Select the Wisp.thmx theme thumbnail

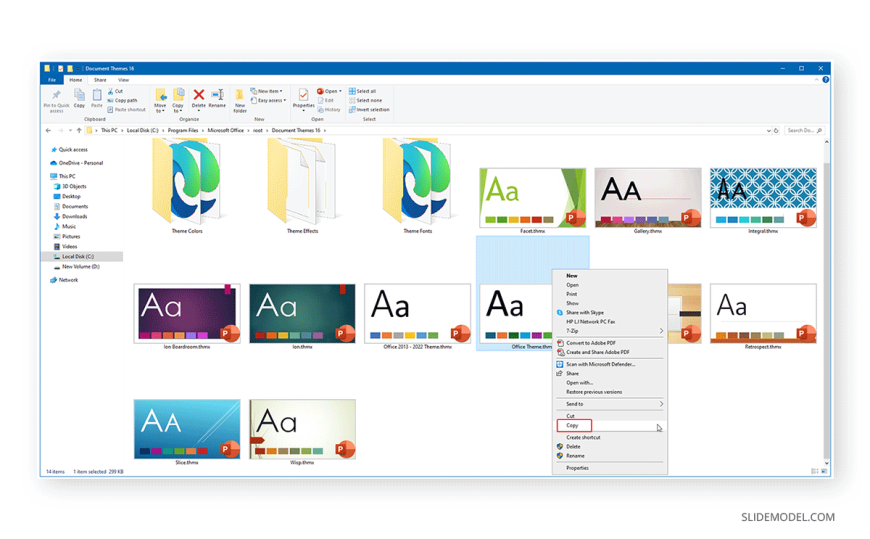[302, 429]
